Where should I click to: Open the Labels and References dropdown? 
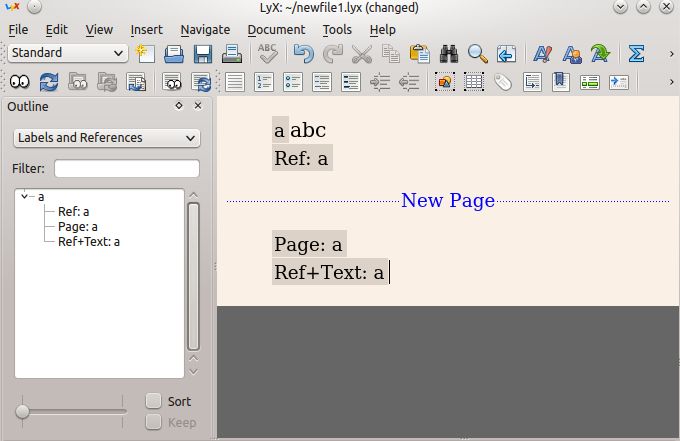point(107,138)
